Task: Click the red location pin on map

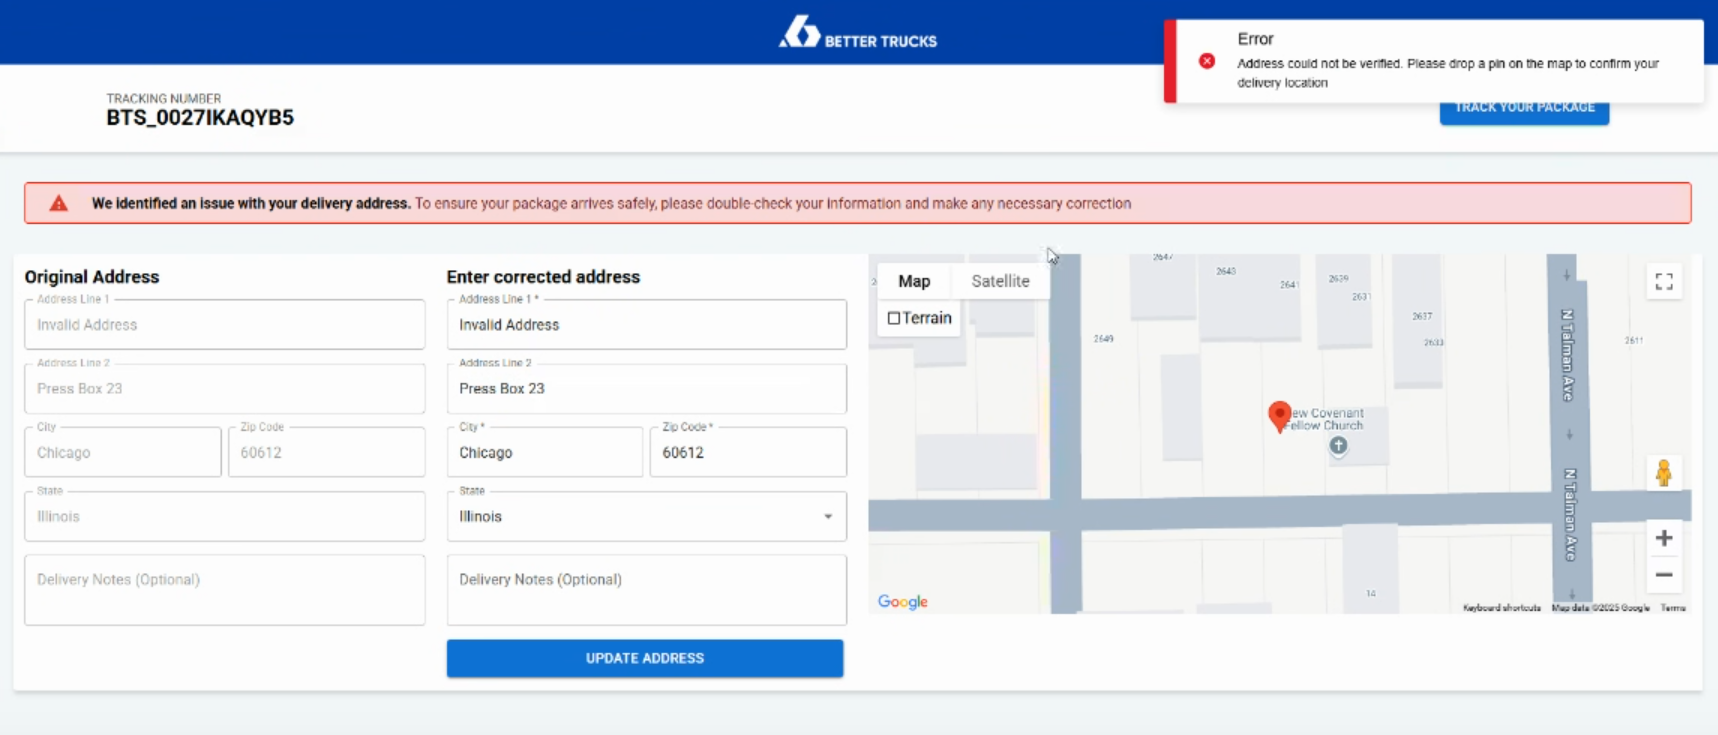Action: [1278, 415]
